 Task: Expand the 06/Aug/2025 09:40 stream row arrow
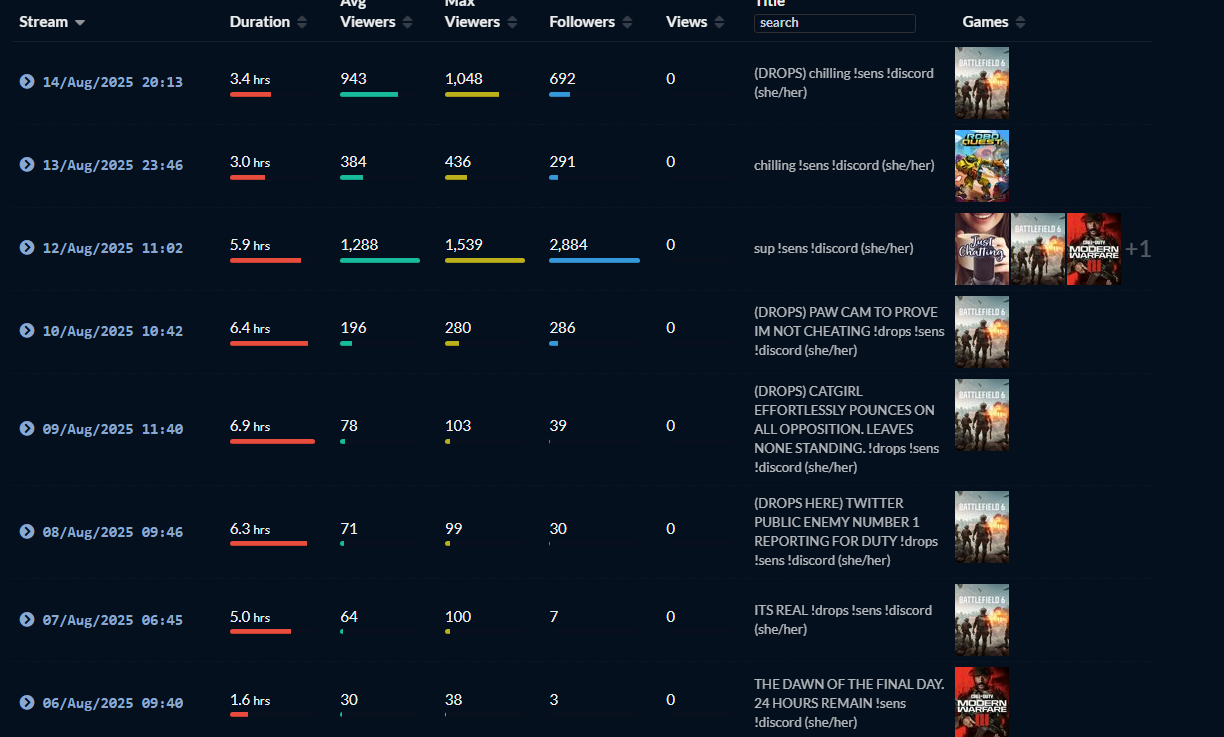tap(27, 703)
